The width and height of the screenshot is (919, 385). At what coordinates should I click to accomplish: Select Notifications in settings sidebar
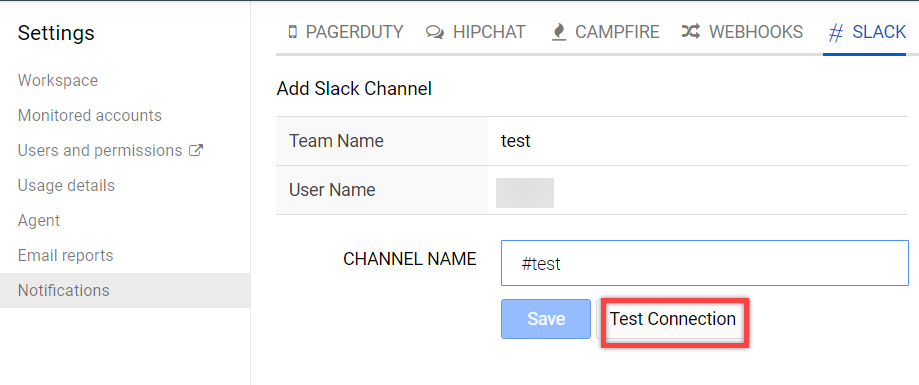point(125,290)
